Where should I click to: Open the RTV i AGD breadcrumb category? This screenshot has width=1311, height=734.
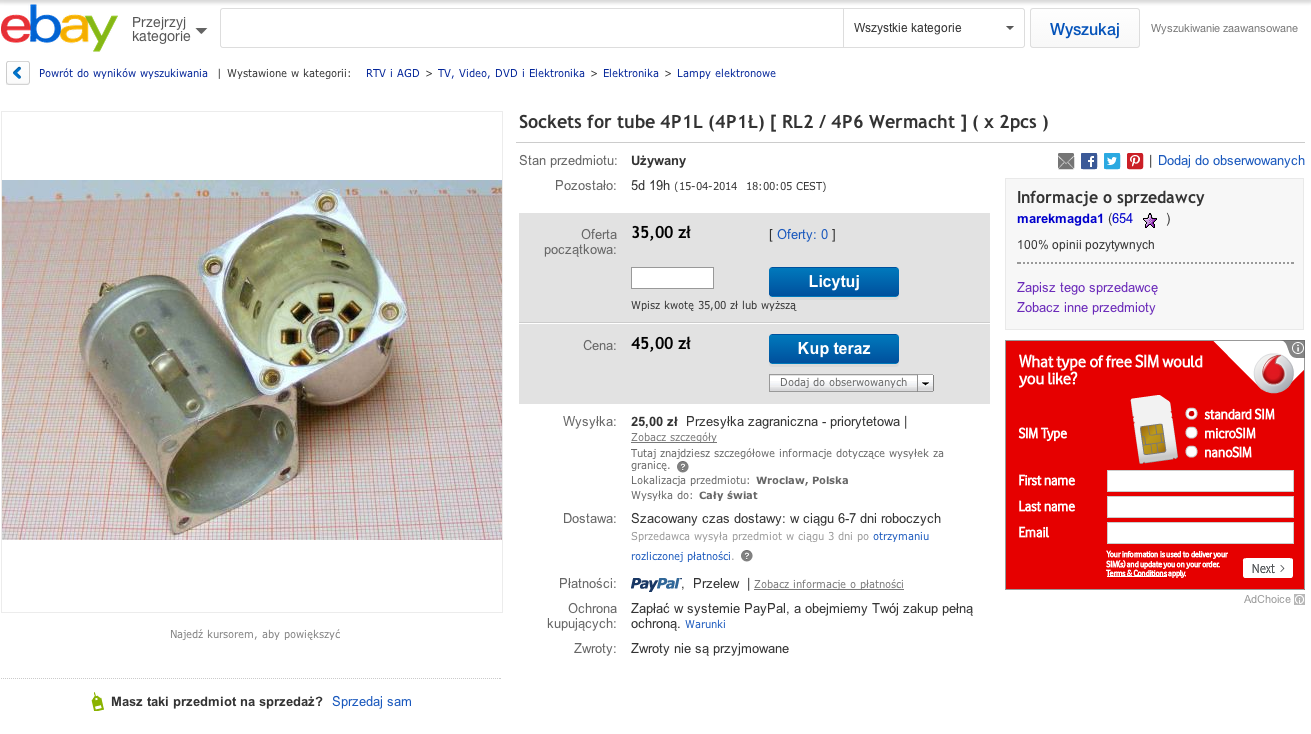393,73
